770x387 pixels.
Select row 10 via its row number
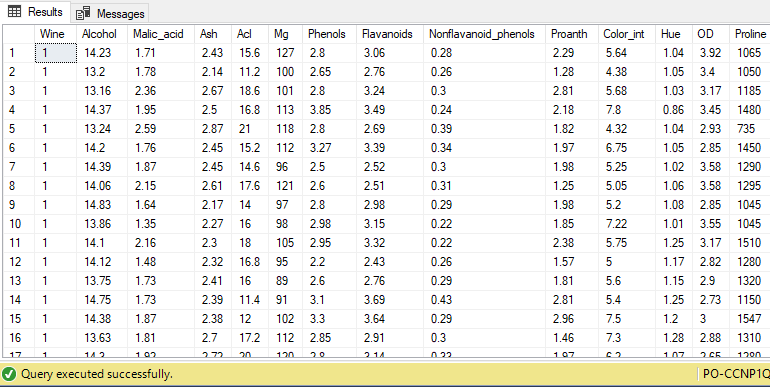19,223
